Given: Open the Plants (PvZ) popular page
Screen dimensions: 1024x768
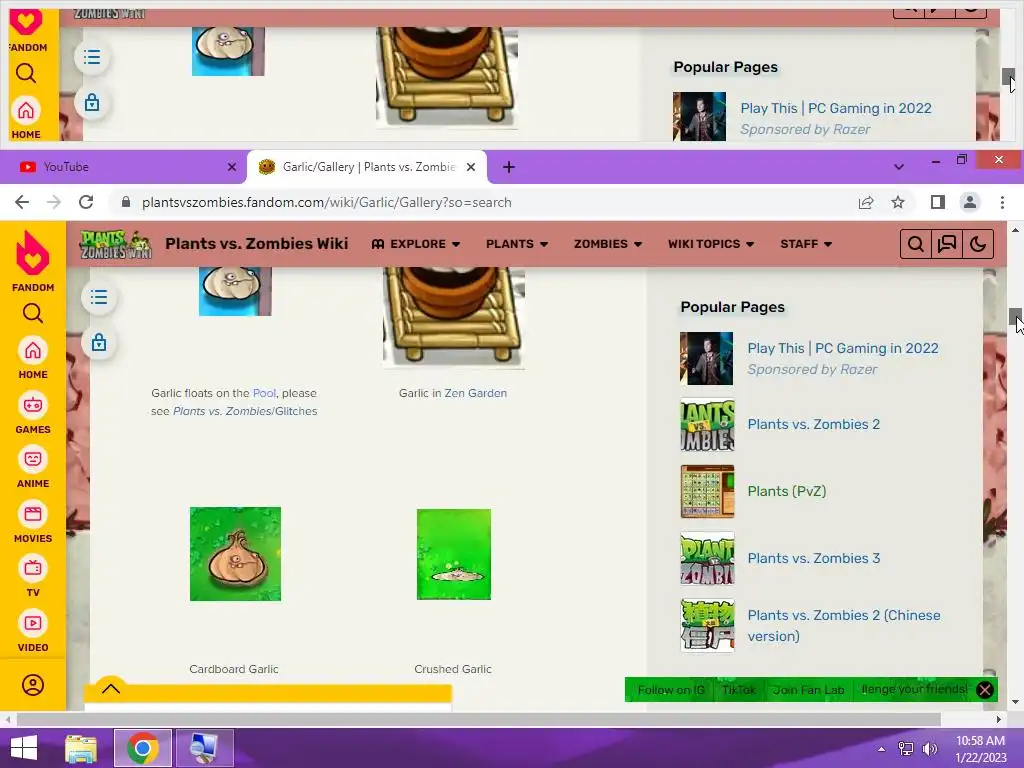Looking at the screenshot, I should [787, 491].
